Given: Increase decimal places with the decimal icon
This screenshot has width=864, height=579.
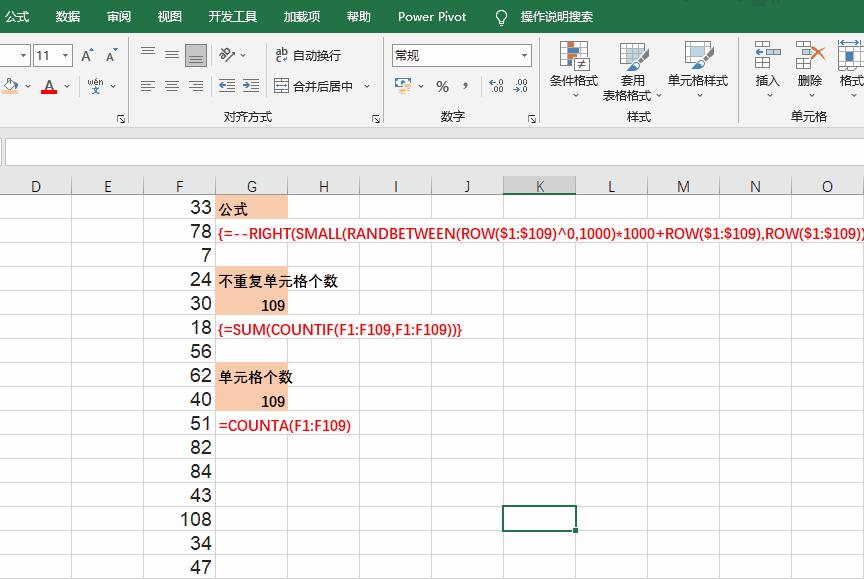Looking at the screenshot, I should click(x=496, y=86).
